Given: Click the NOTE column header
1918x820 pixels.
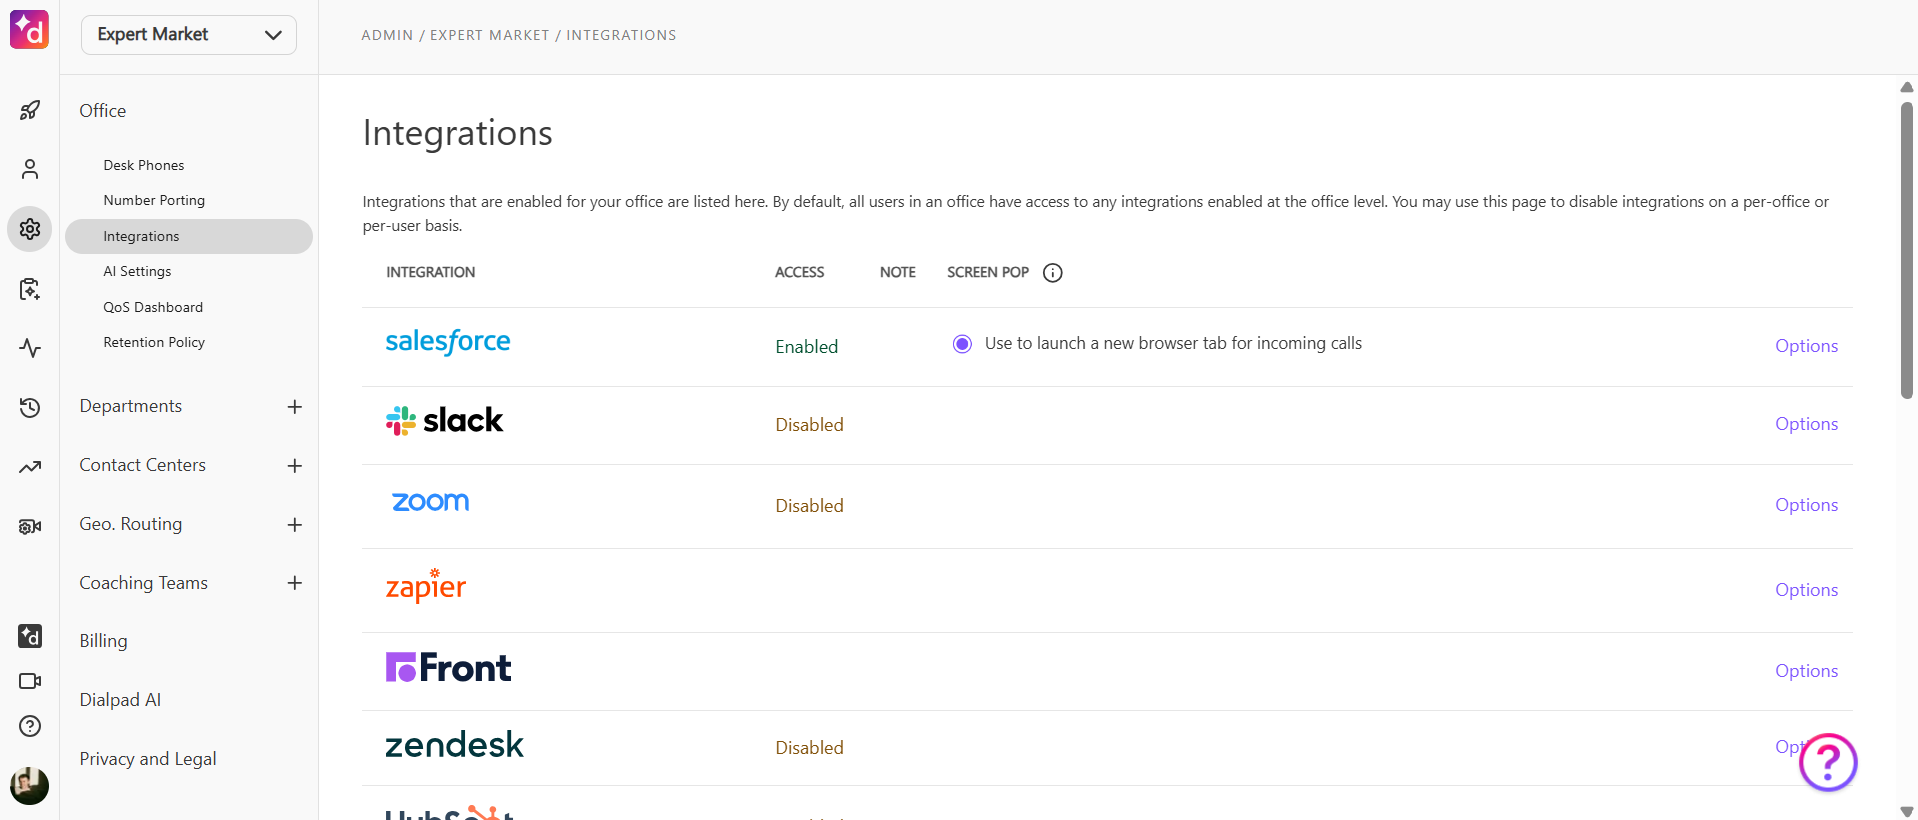Looking at the screenshot, I should pos(898,272).
